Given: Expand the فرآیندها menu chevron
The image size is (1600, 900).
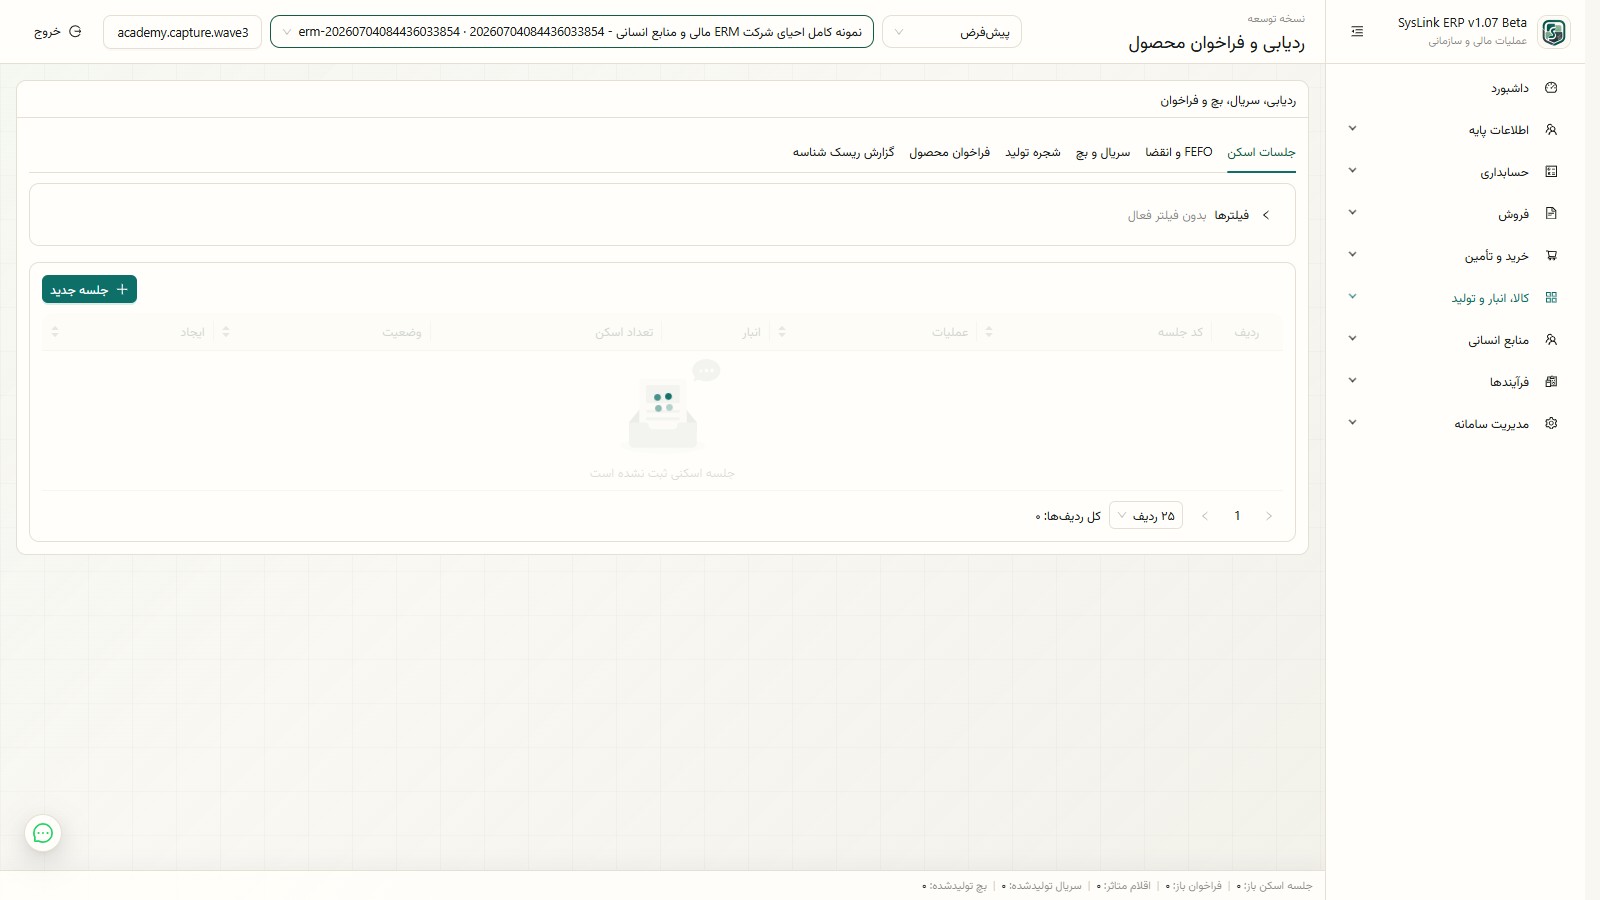Looking at the screenshot, I should tap(1352, 381).
